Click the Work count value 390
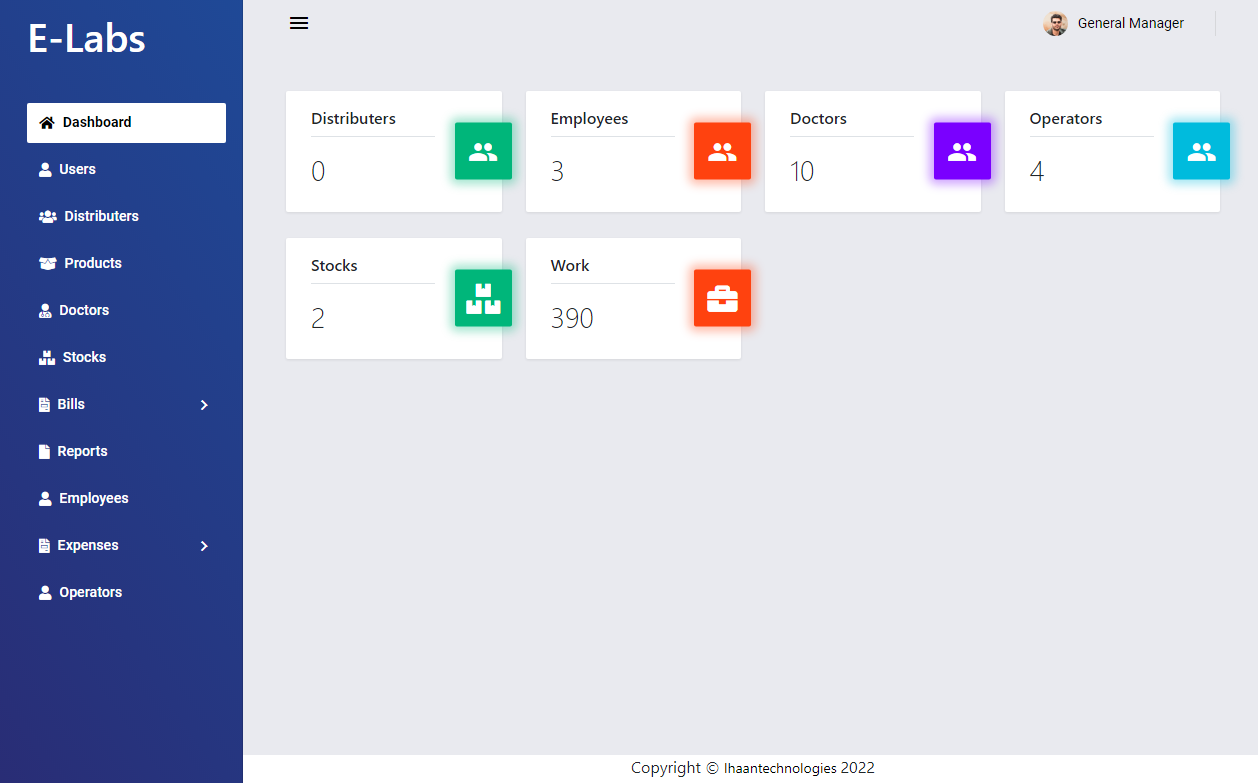1258x783 pixels. pos(572,318)
